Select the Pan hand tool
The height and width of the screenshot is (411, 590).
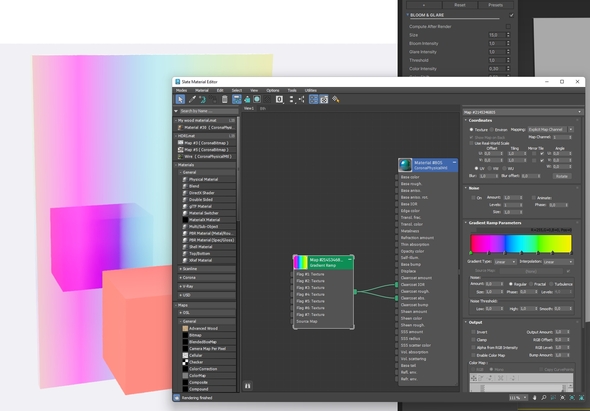[x=534, y=397]
